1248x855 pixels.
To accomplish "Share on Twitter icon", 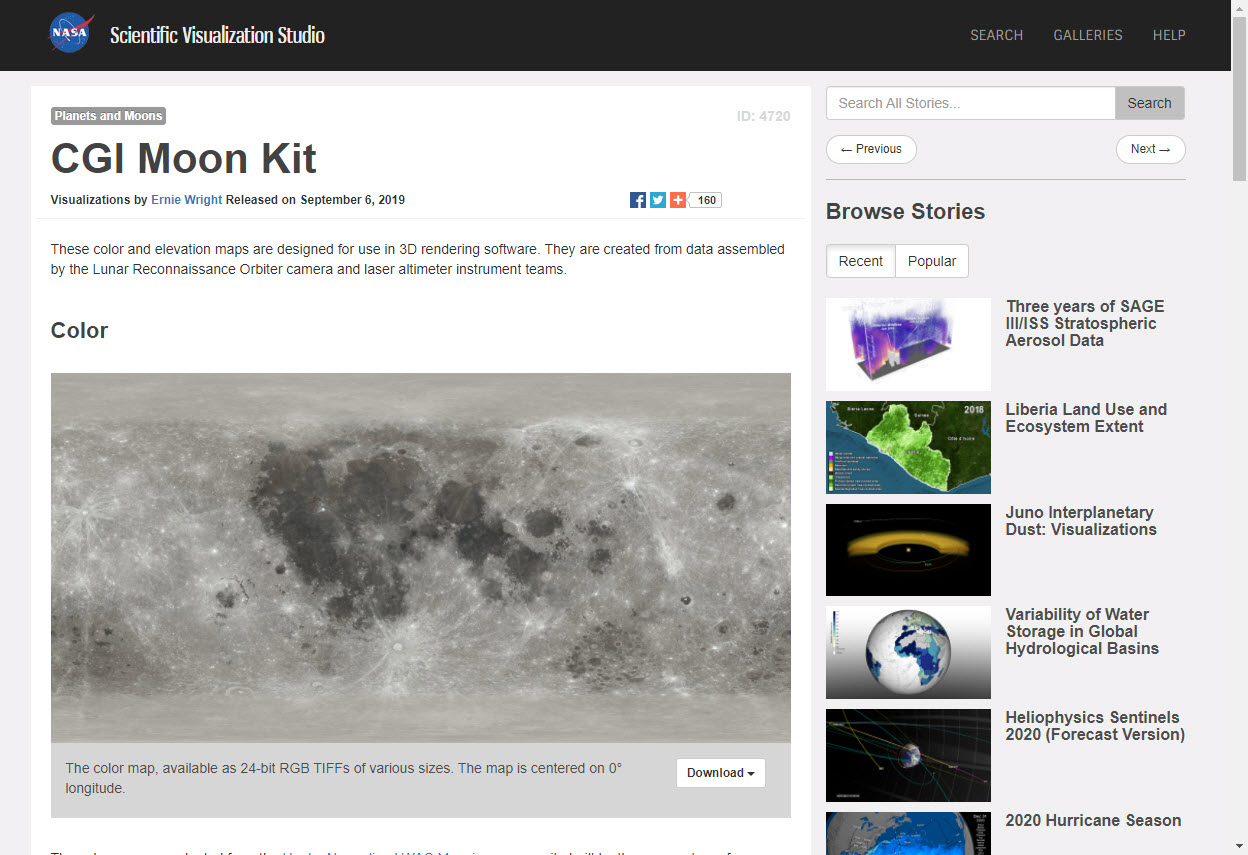I will (658, 200).
